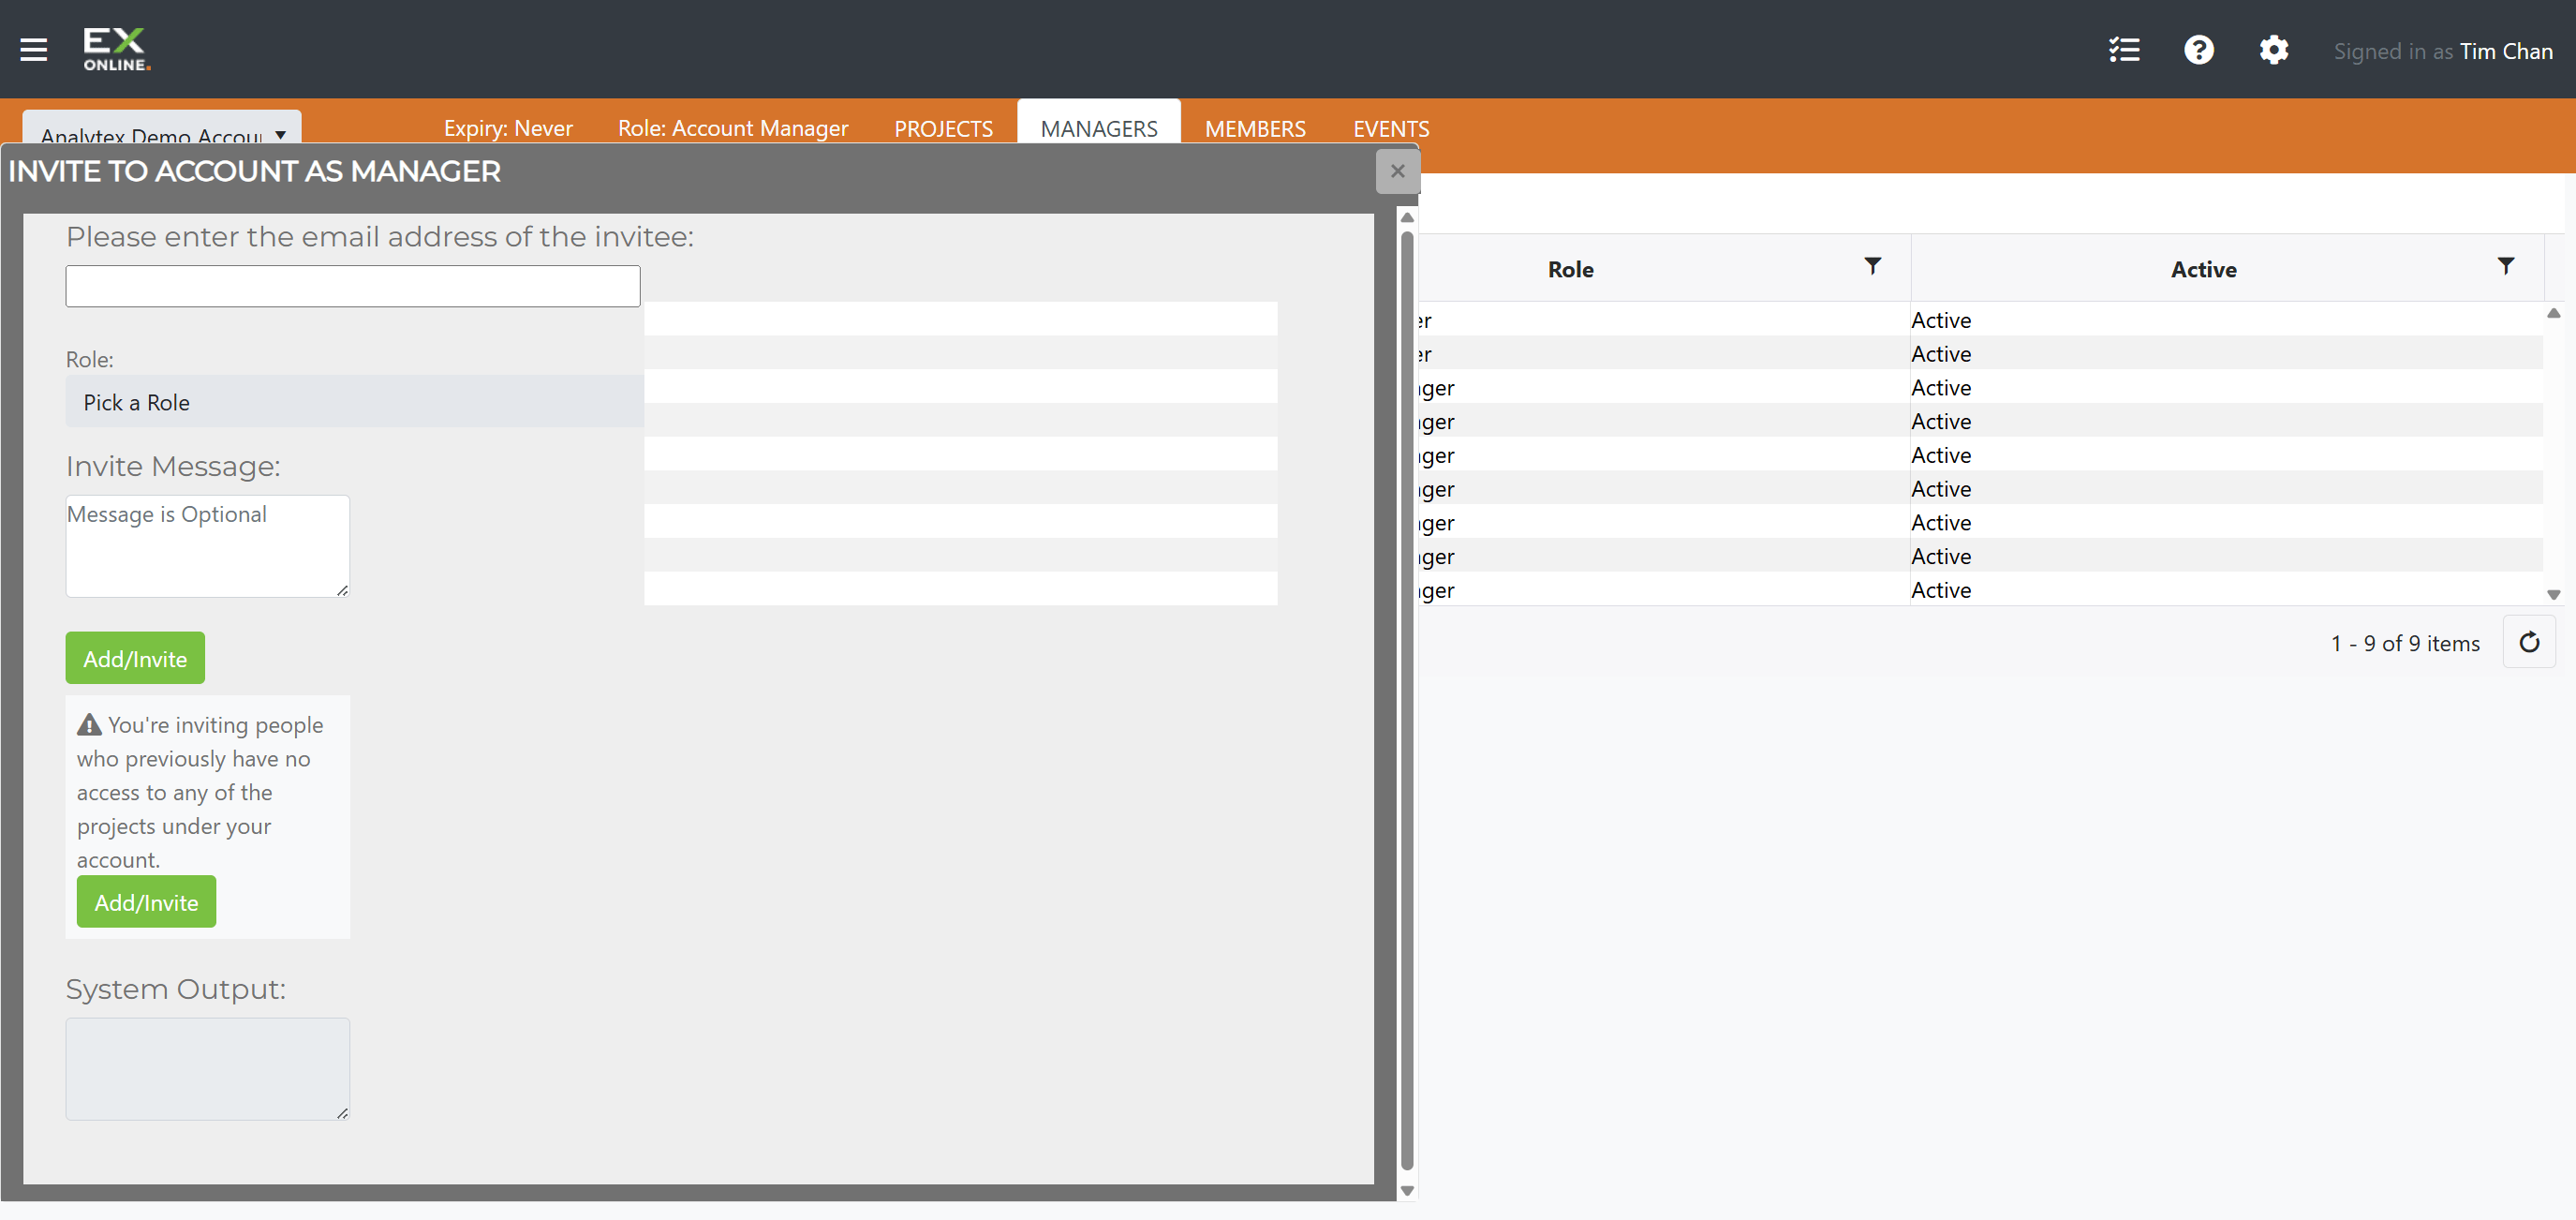Sort by the Active column header

[2203, 269]
